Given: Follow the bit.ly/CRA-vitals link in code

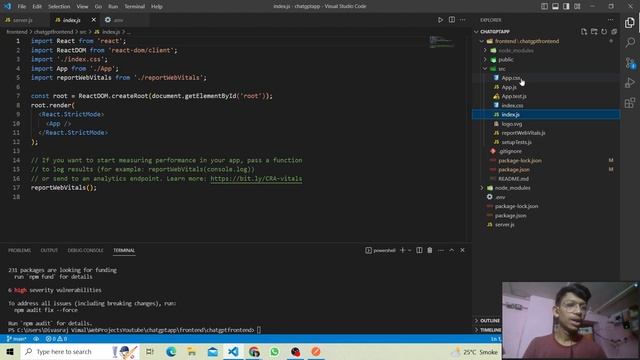Looking at the screenshot, I should [256, 179].
